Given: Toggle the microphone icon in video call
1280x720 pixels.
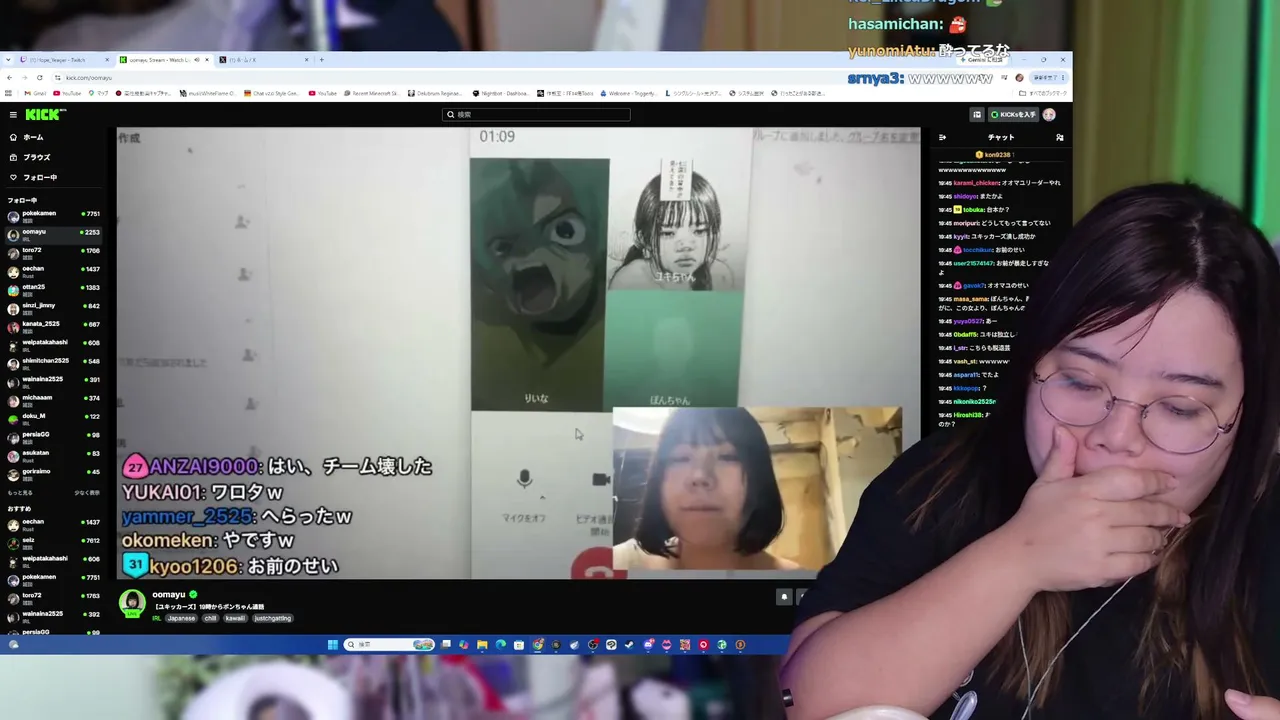Looking at the screenshot, I should pos(524,481).
